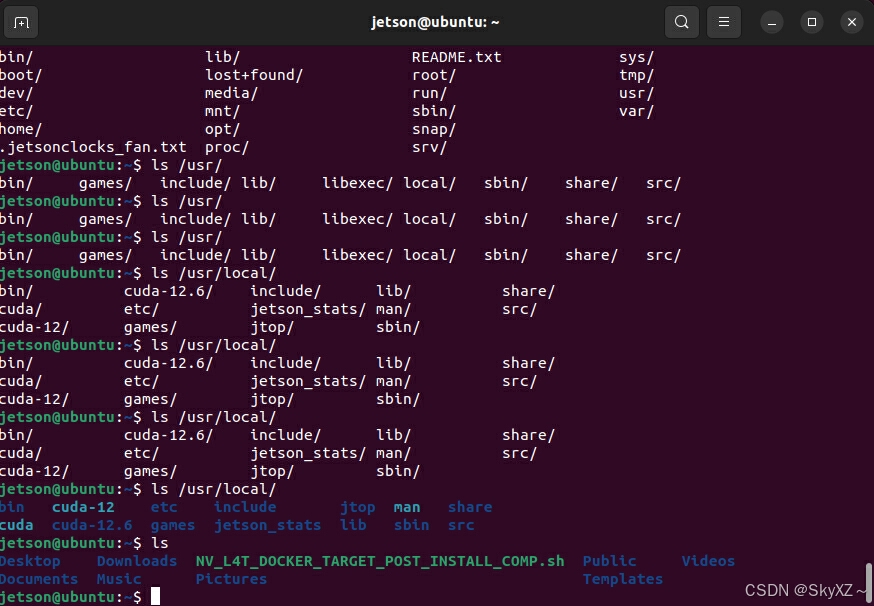
Task: Click the Downloads directory name
Action: click(137, 561)
